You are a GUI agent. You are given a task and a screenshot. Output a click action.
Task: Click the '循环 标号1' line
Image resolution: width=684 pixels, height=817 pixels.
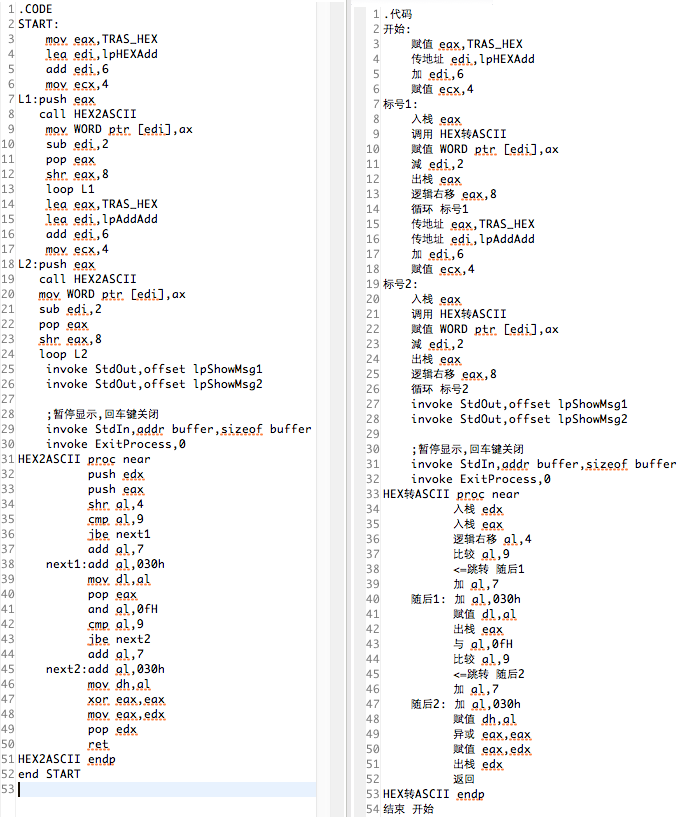440,209
